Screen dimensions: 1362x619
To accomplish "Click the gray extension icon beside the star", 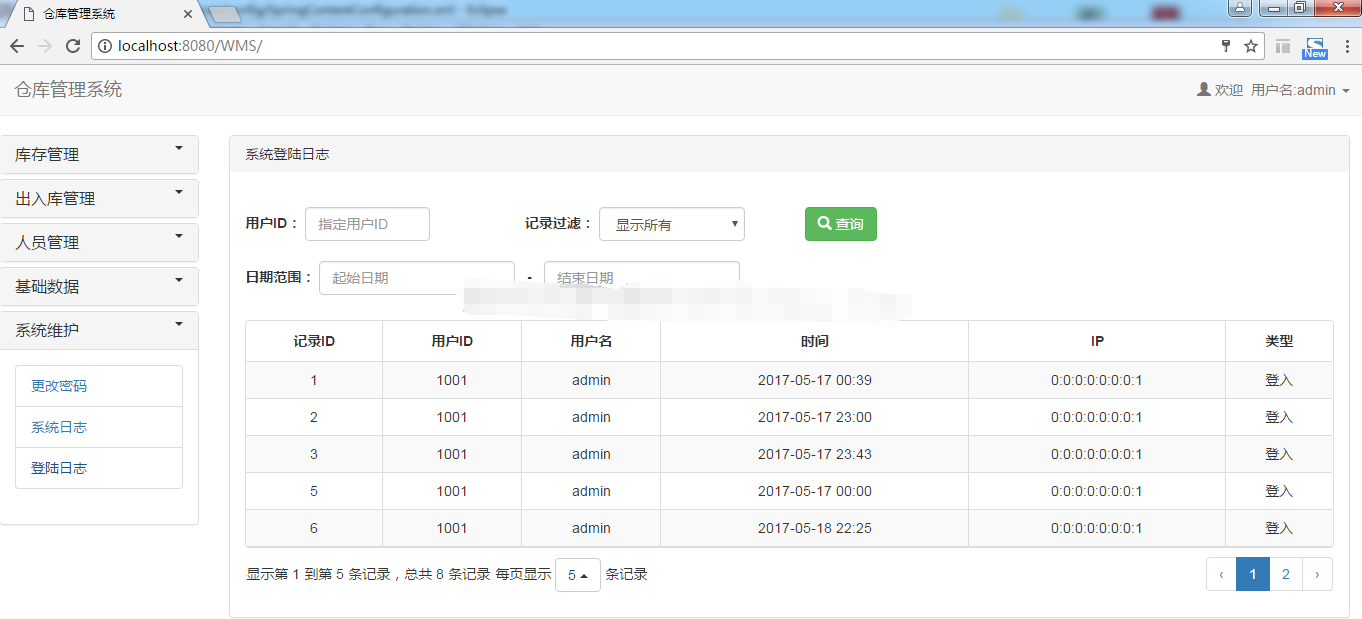I will pos(1283,46).
